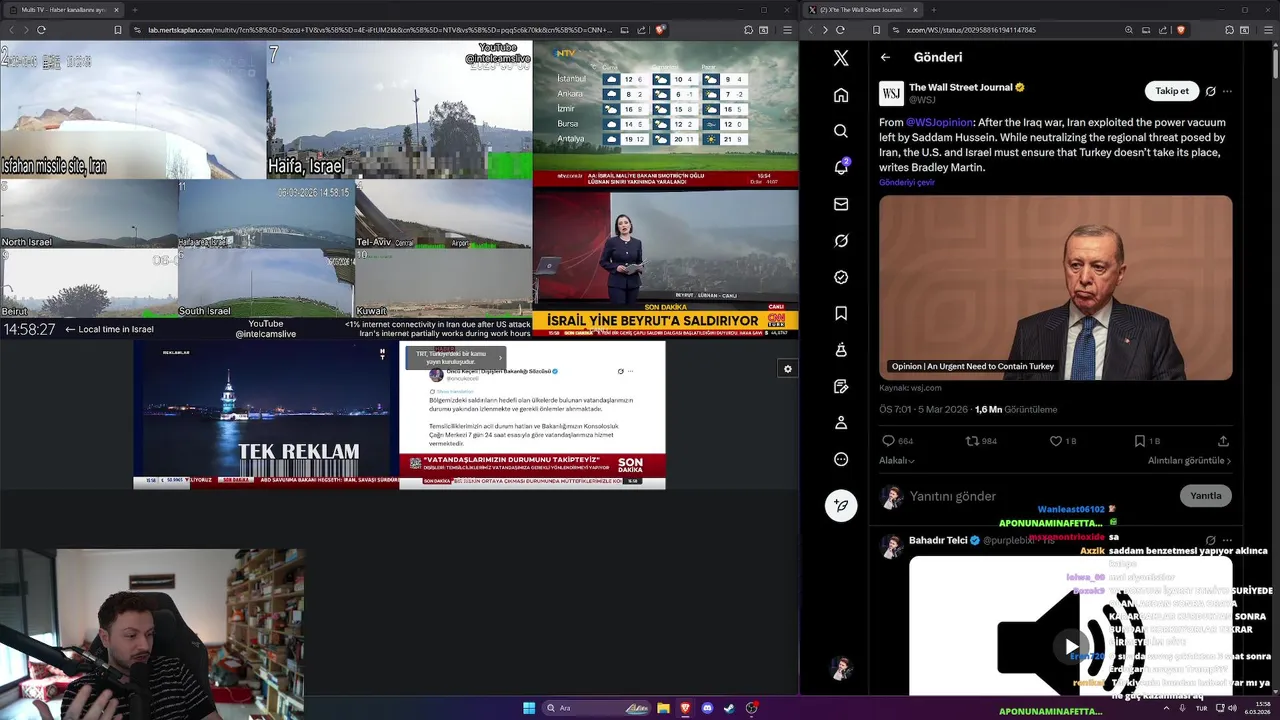
Task: Click the Haifa, Israel camera feed
Action: click(399, 110)
